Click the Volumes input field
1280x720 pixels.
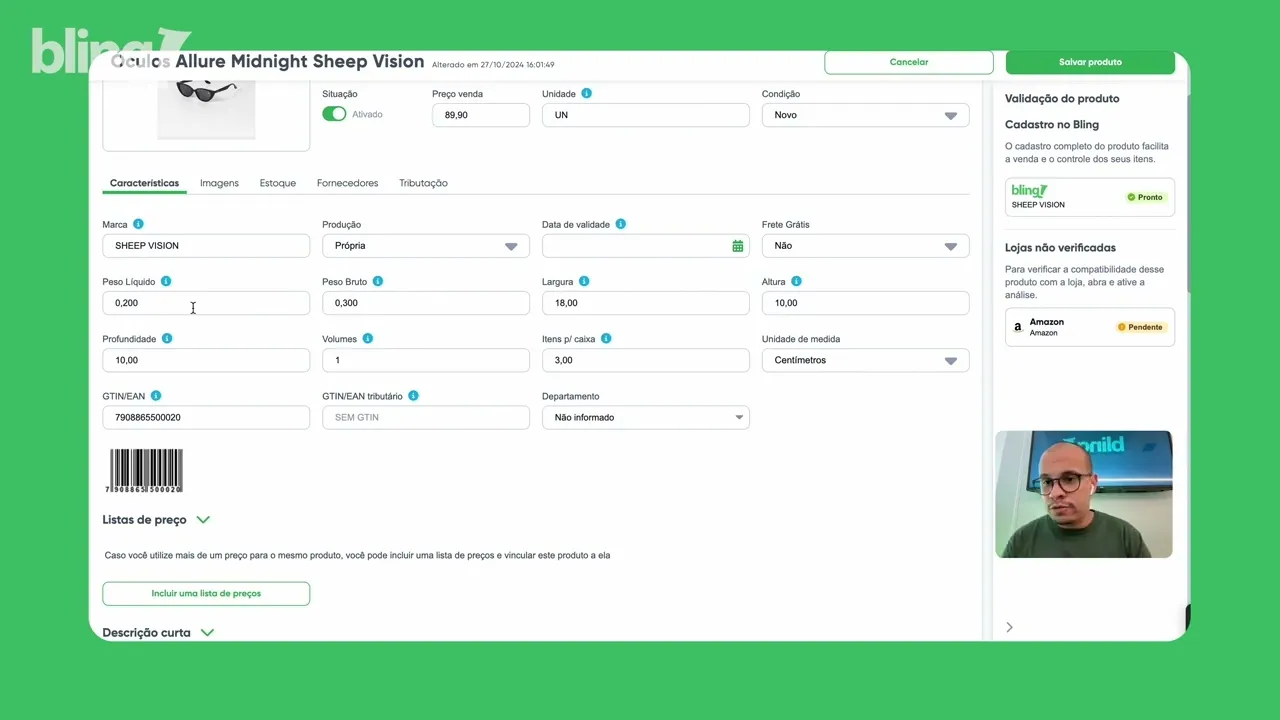[x=426, y=360]
